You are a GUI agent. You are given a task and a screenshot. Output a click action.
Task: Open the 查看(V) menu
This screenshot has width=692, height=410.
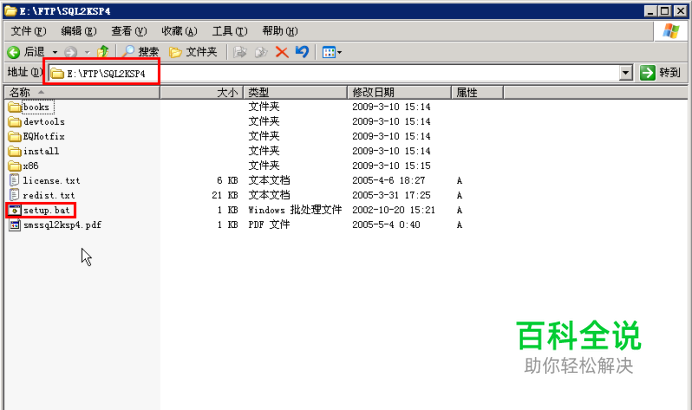tap(129, 31)
